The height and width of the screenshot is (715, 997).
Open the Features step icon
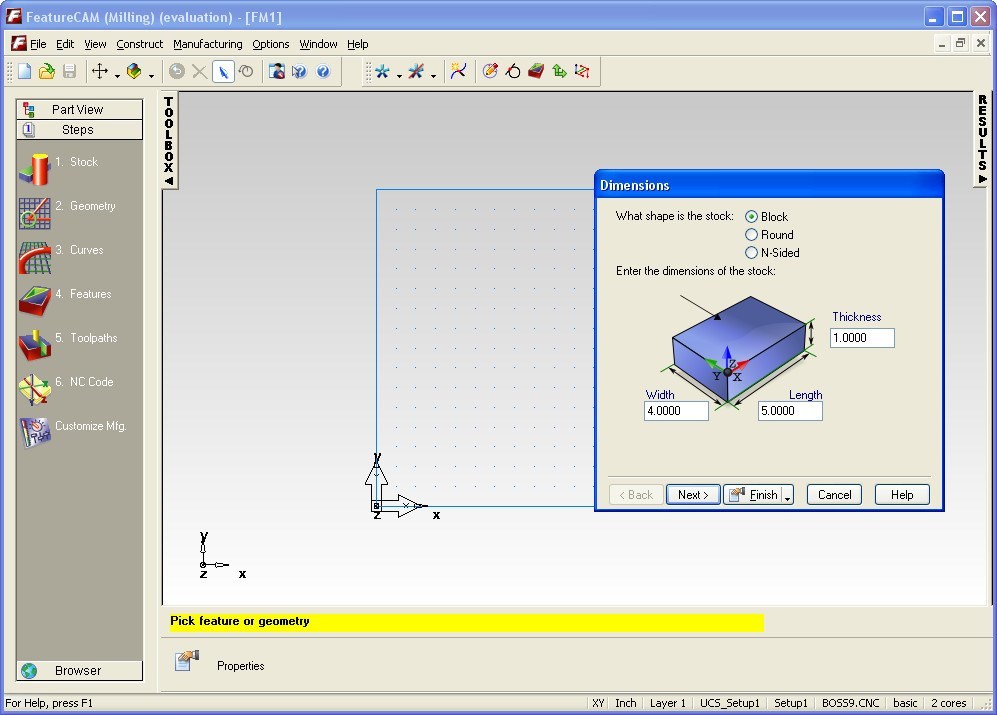(x=34, y=301)
